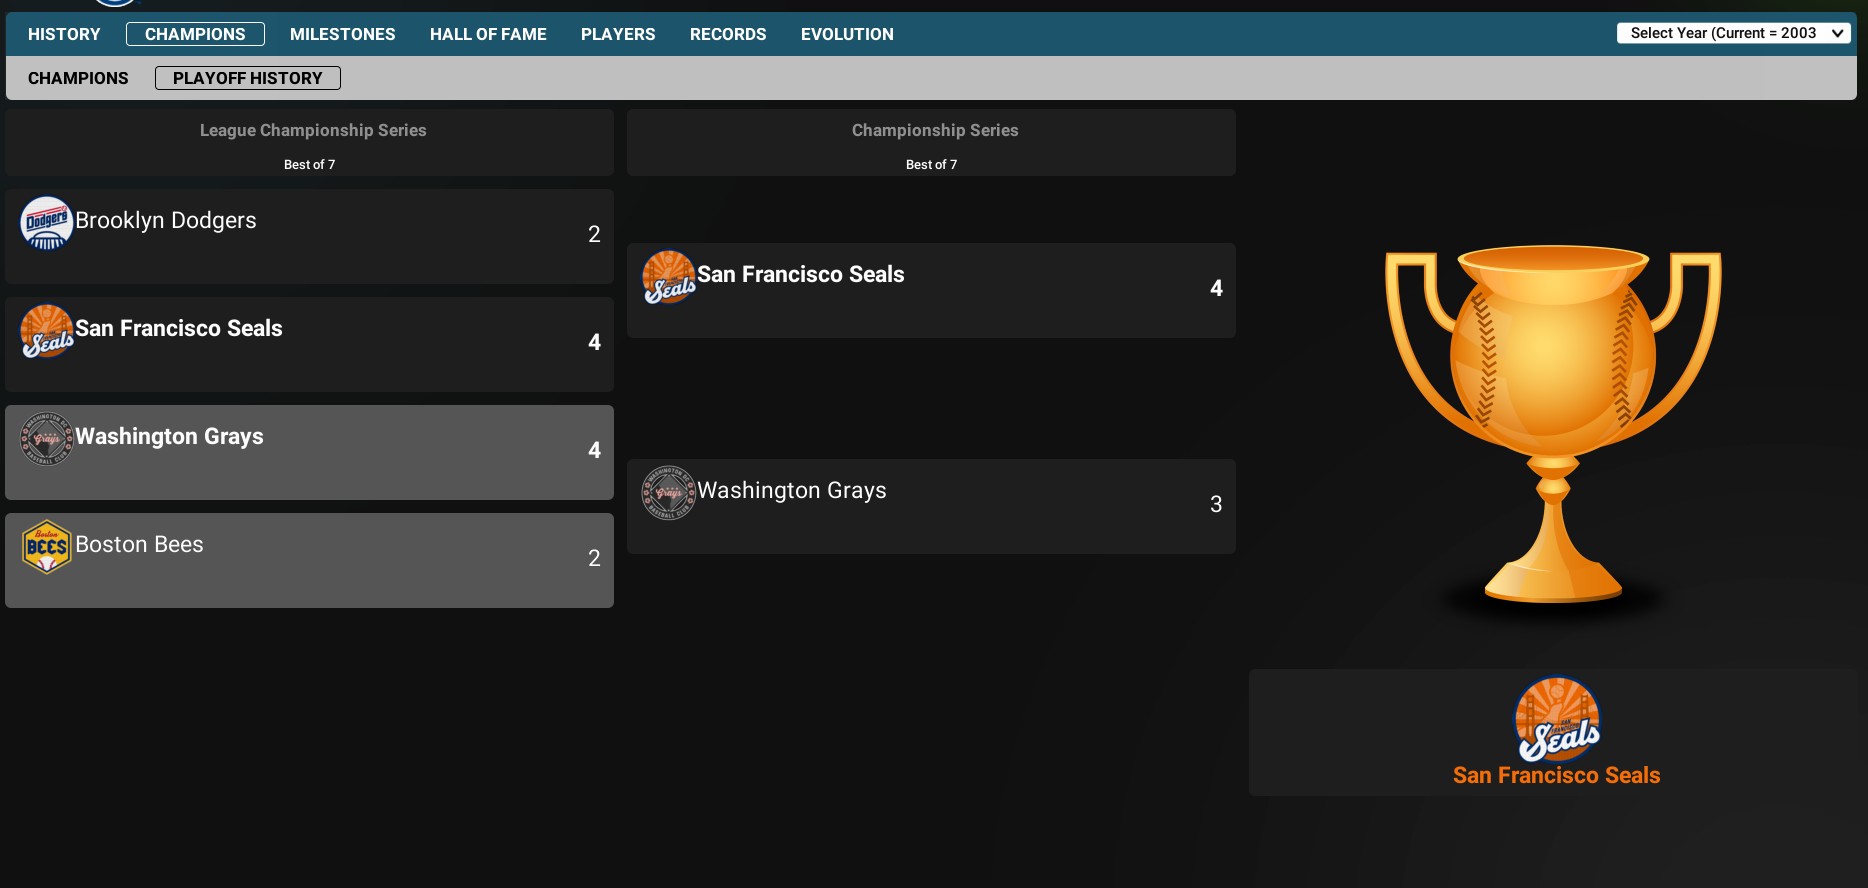Select the Champions sub-tab
The height and width of the screenshot is (888, 1868).
pyautogui.click(x=78, y=78)
